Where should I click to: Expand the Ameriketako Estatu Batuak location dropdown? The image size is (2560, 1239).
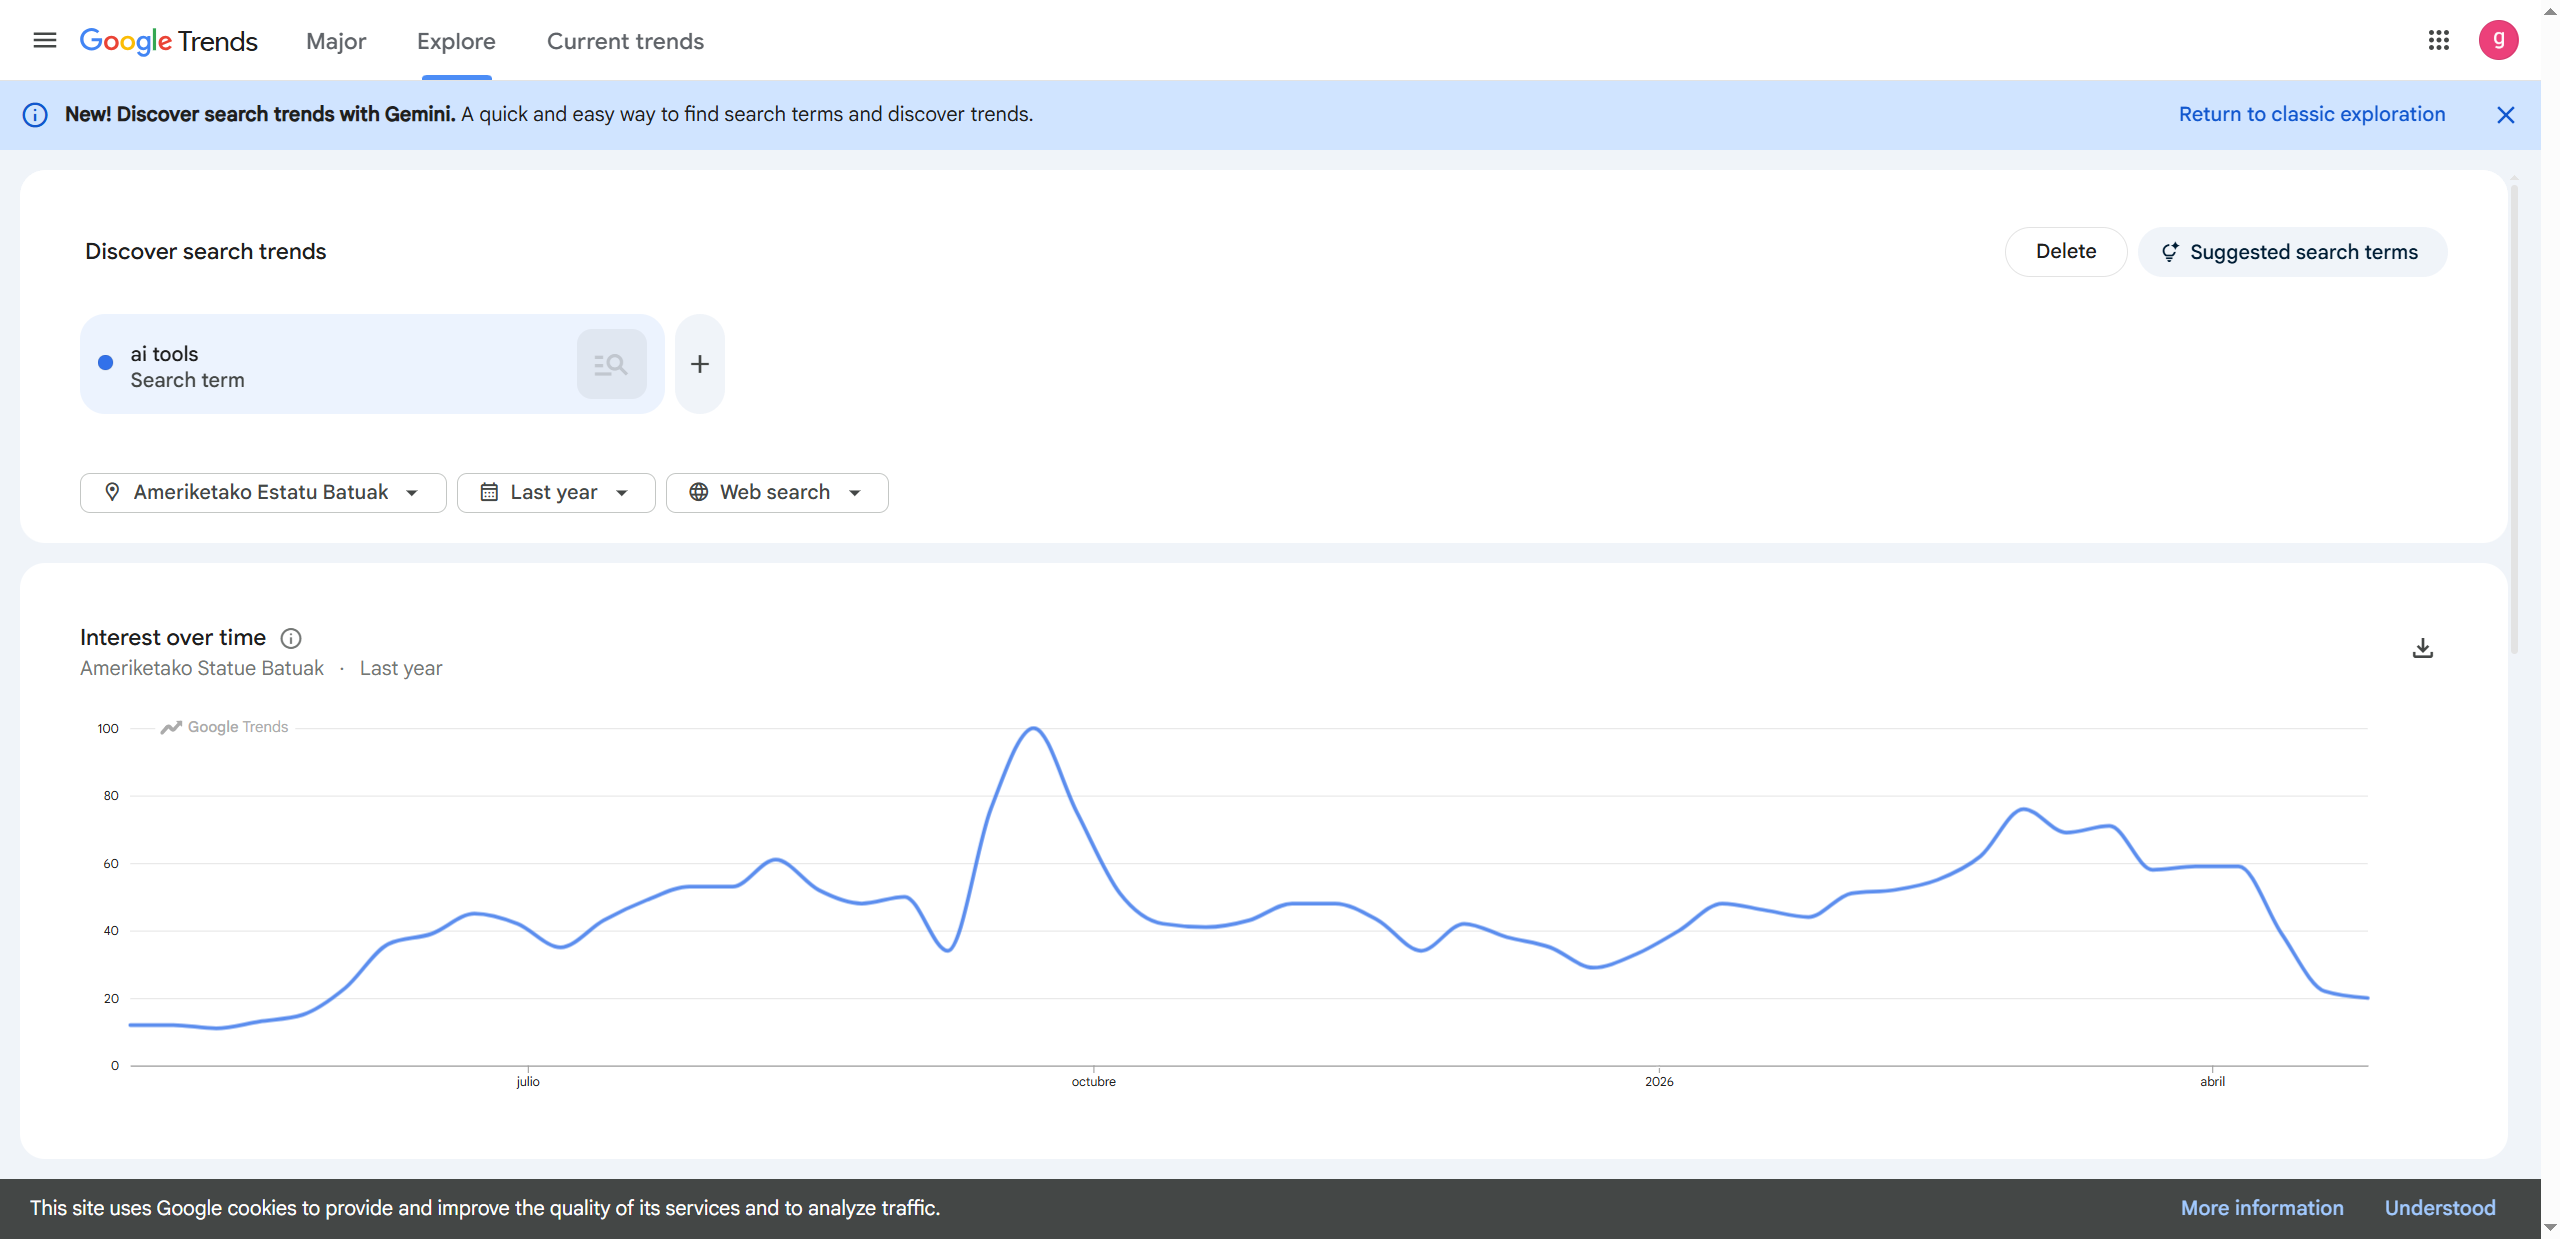tap(262, 493)
